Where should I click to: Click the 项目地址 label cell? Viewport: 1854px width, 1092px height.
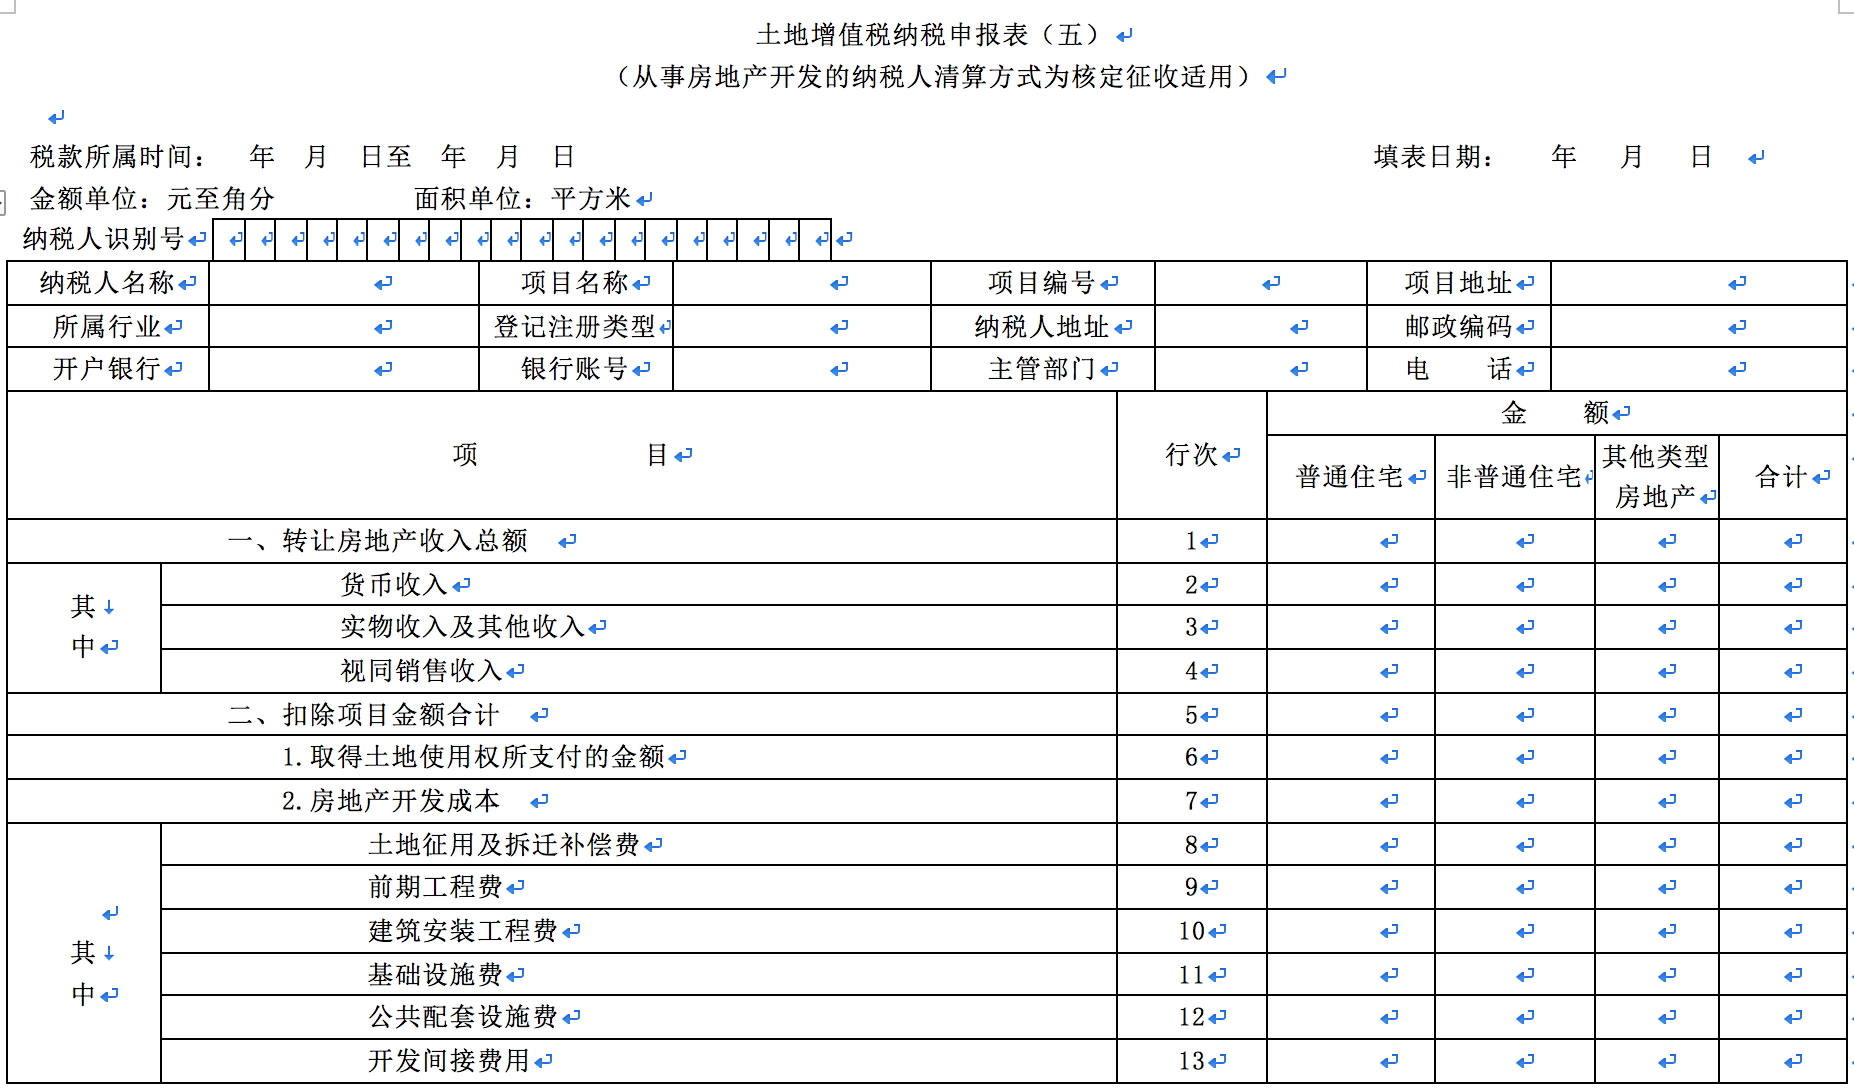[x=1459, y=283]
